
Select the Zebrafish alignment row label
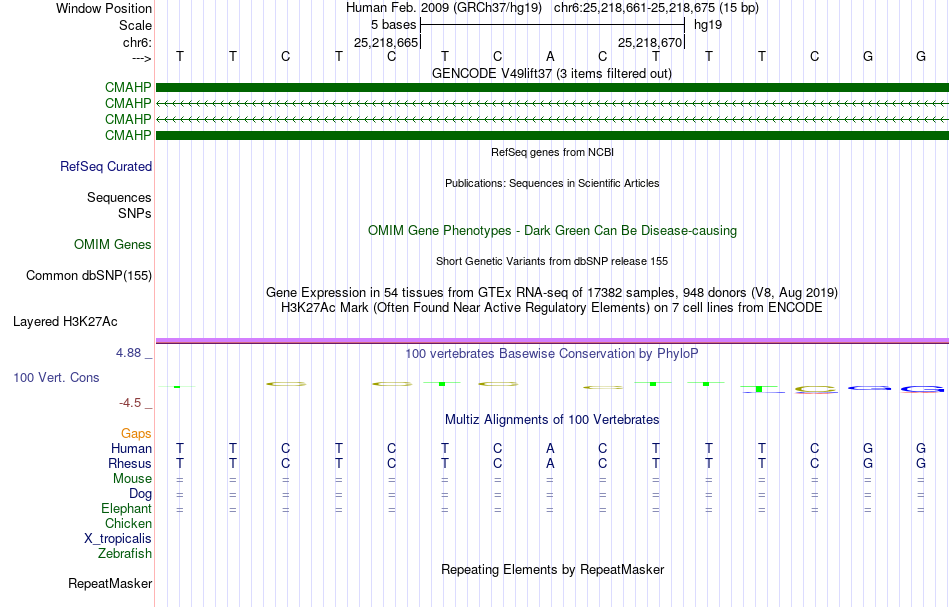(125, 553)
